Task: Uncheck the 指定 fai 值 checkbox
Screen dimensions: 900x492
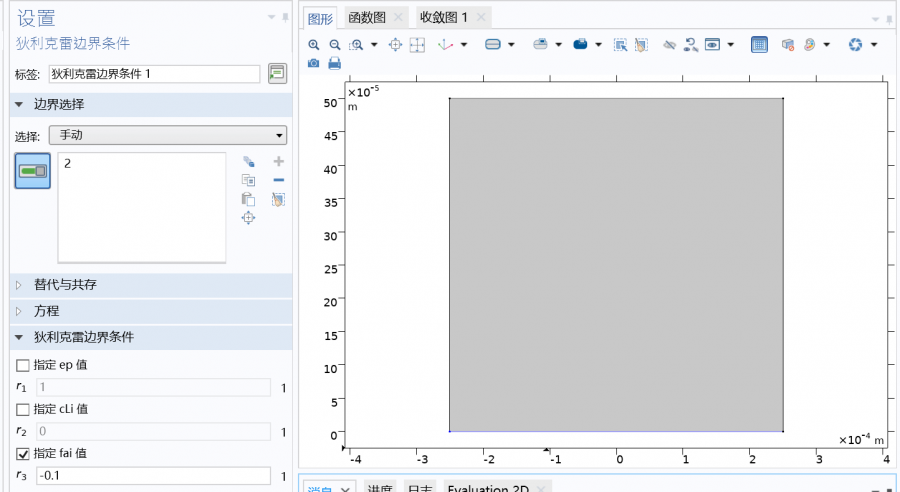Action: click(23, 453)
